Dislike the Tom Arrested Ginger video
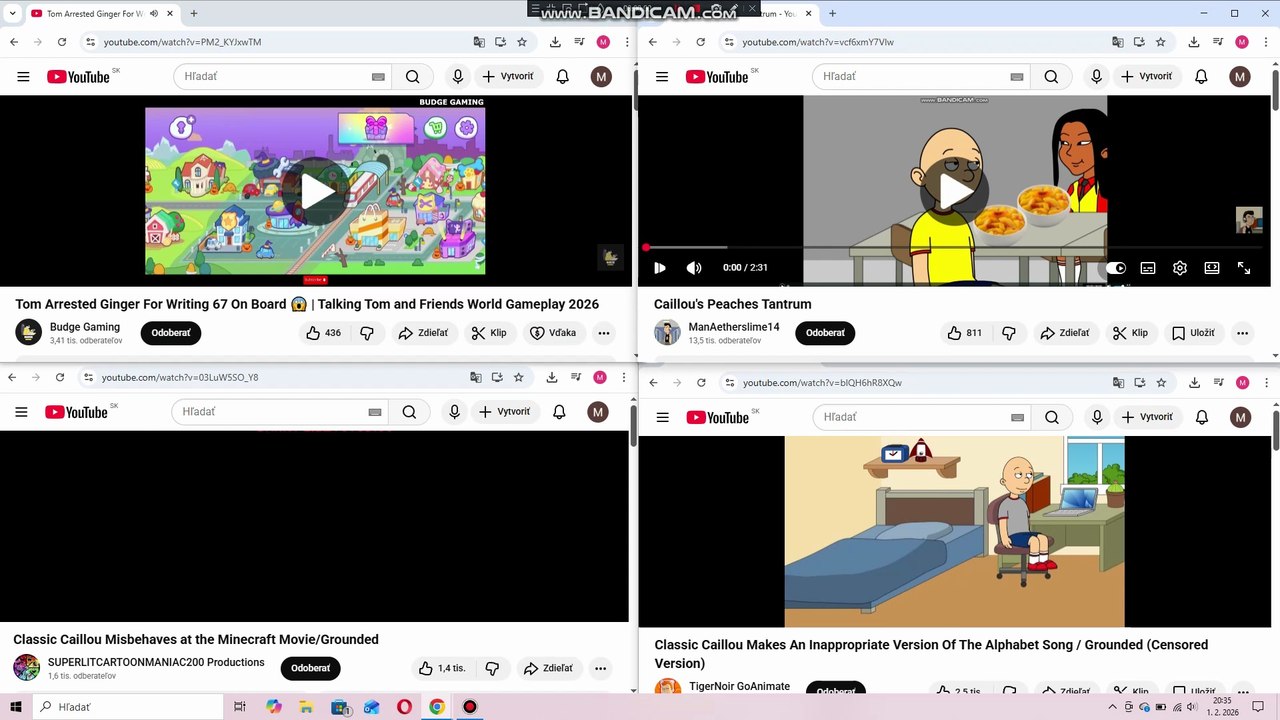Screen dimensions: 1280x720 click(367, 333)
